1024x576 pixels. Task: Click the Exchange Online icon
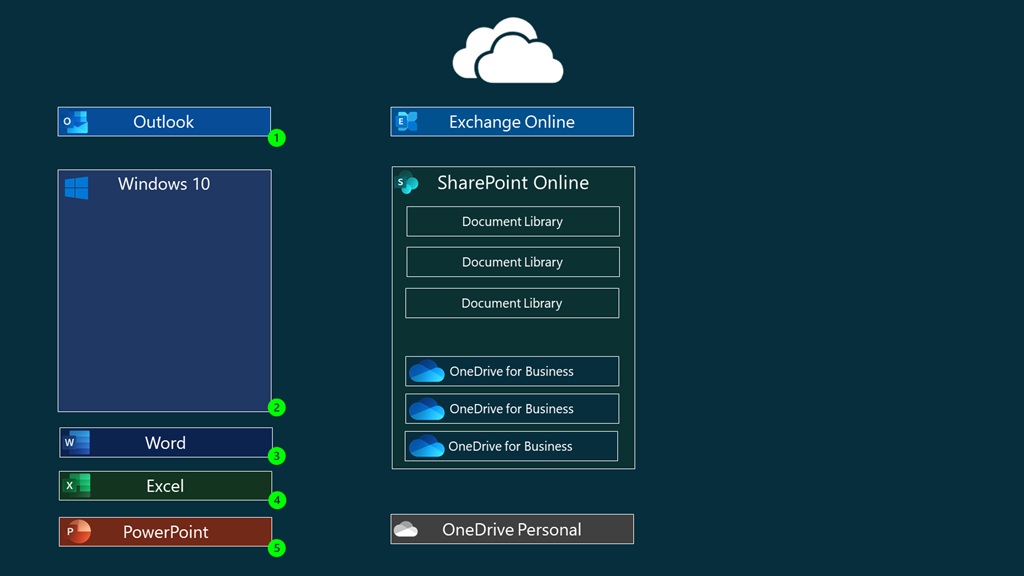point(407,122)
